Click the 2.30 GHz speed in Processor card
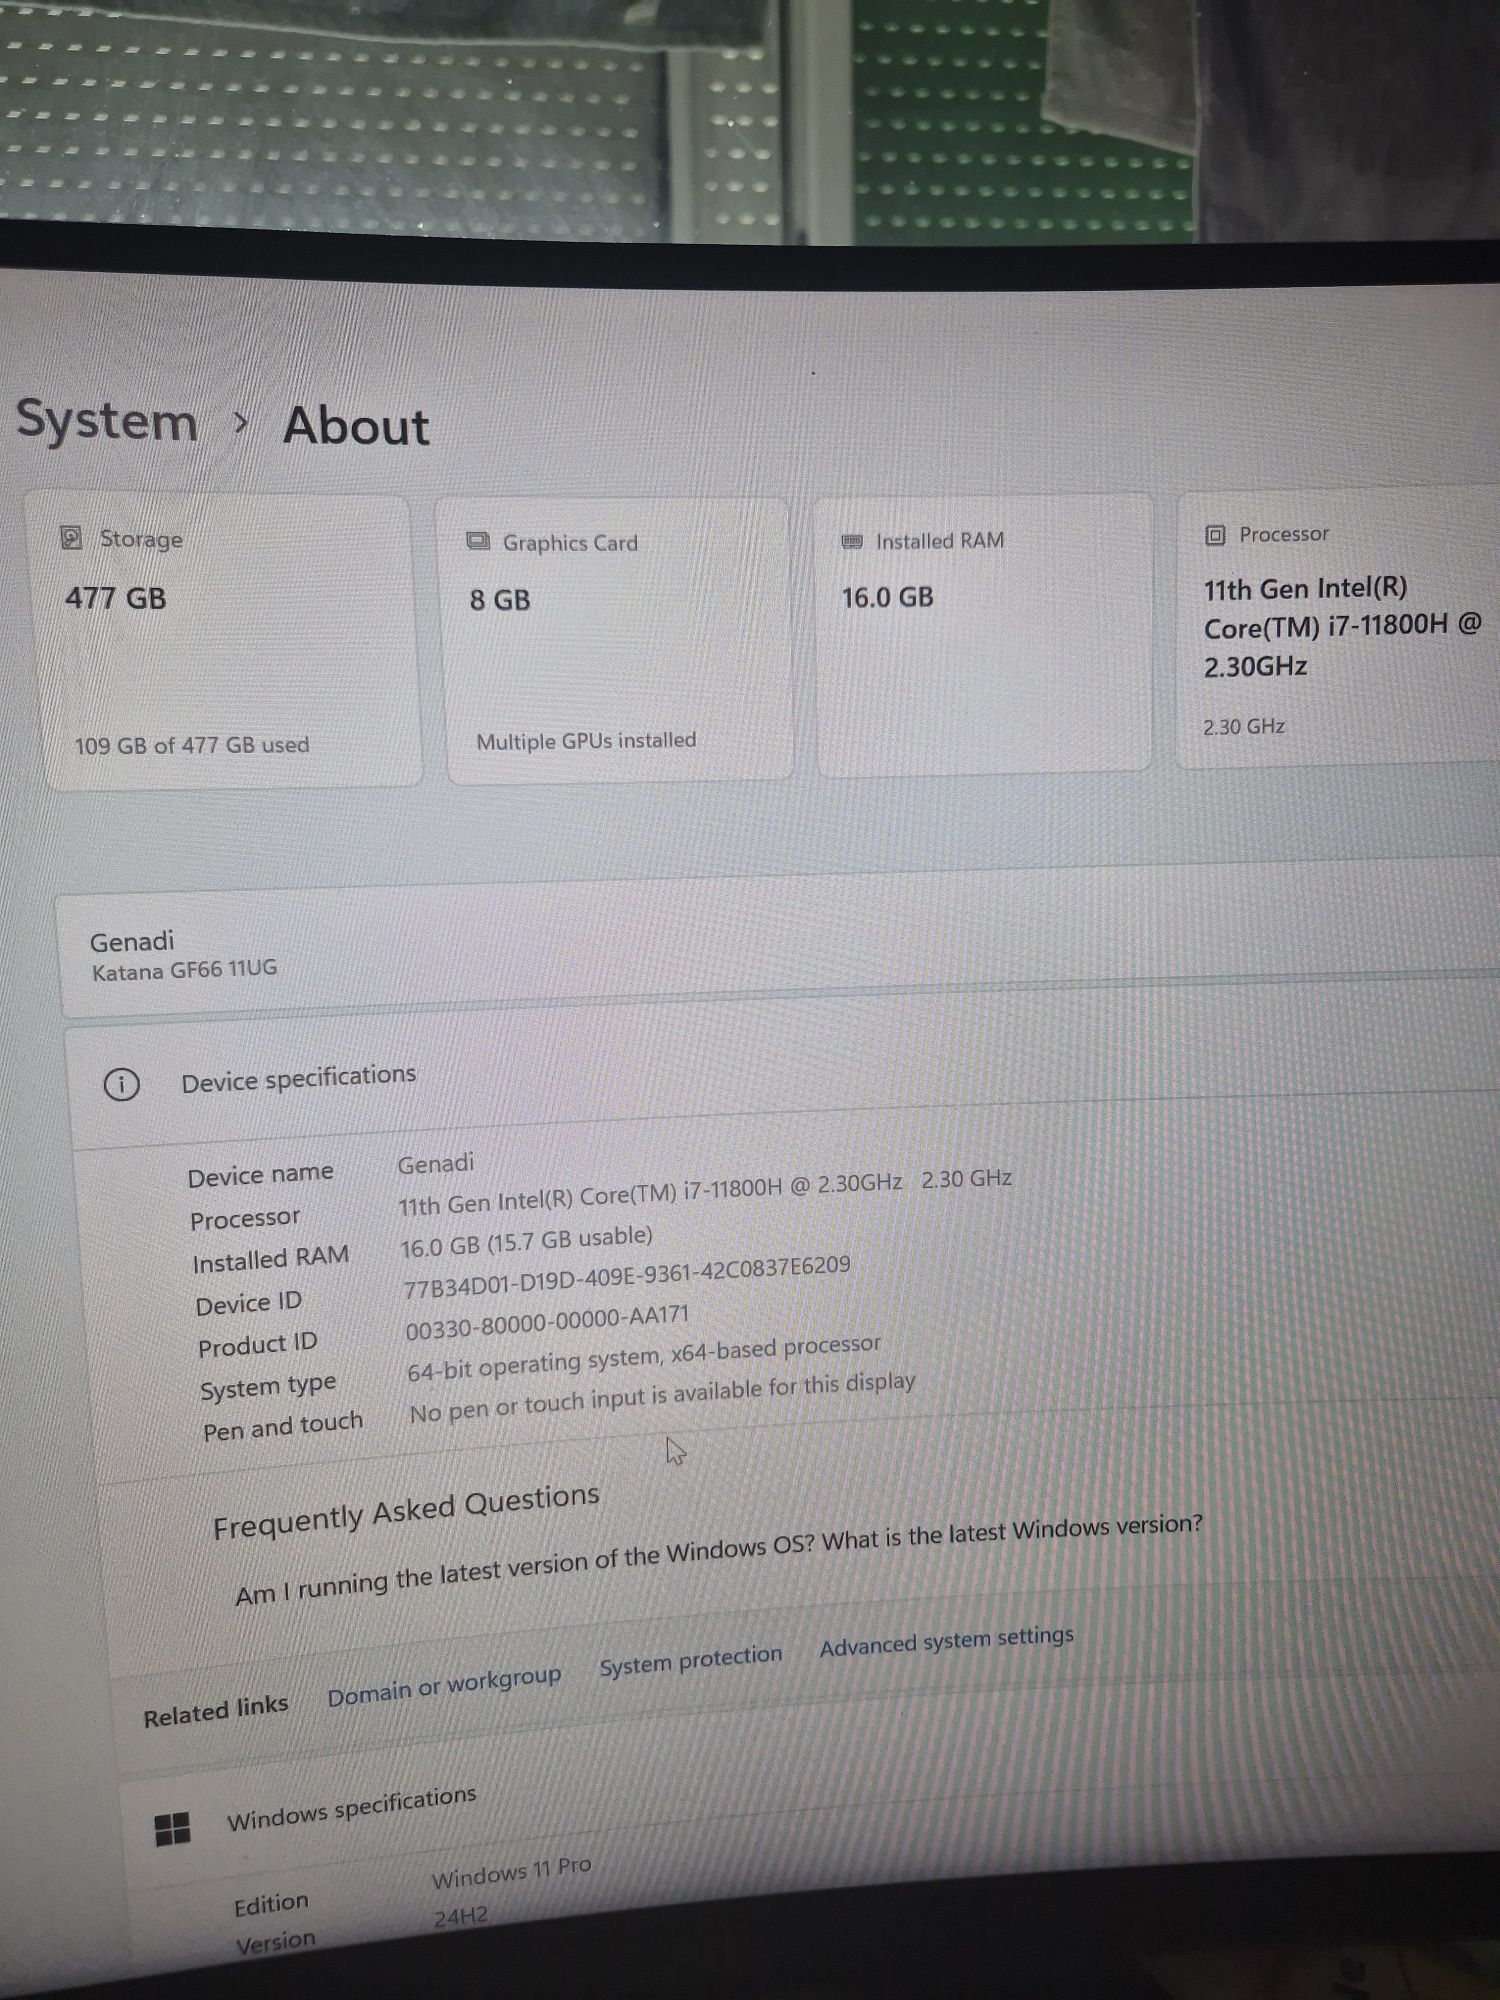1500x2000 pixels. (1244, 726)
